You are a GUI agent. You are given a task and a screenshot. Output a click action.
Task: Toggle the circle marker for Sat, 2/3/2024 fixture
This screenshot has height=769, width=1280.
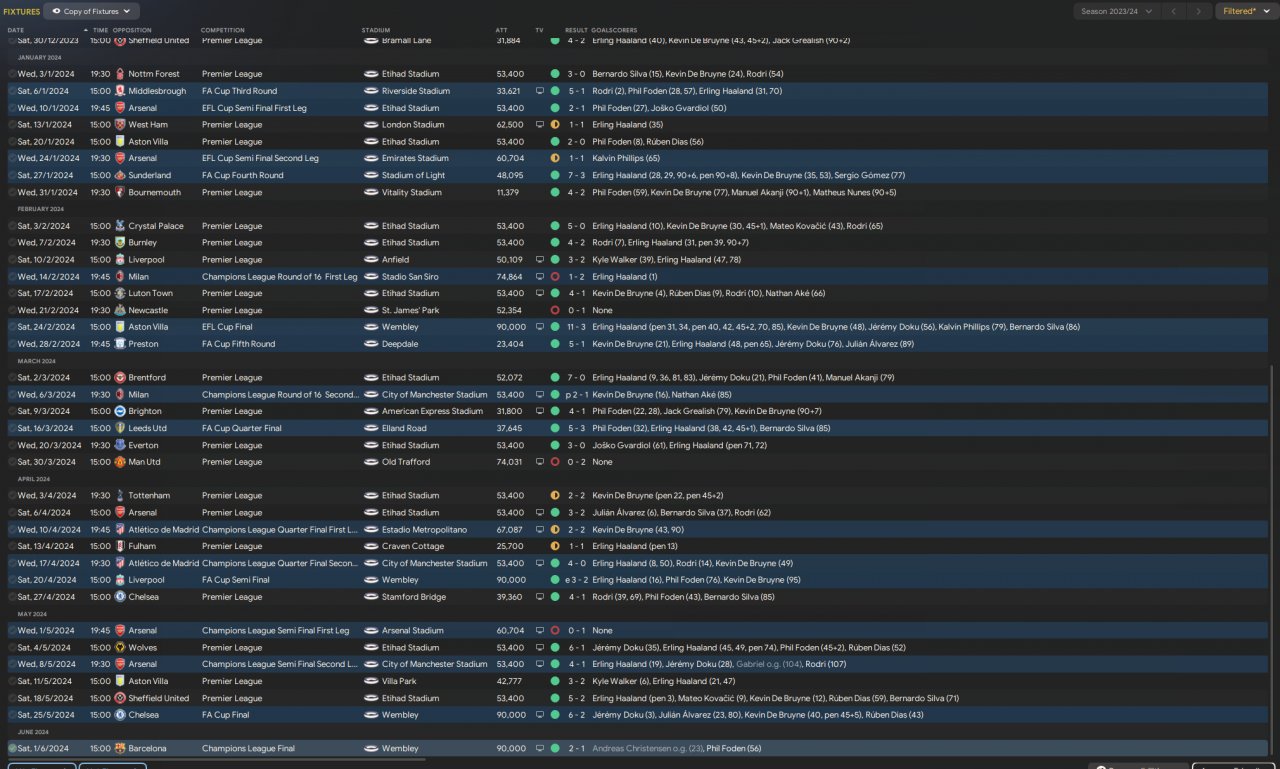click(13, 378)
